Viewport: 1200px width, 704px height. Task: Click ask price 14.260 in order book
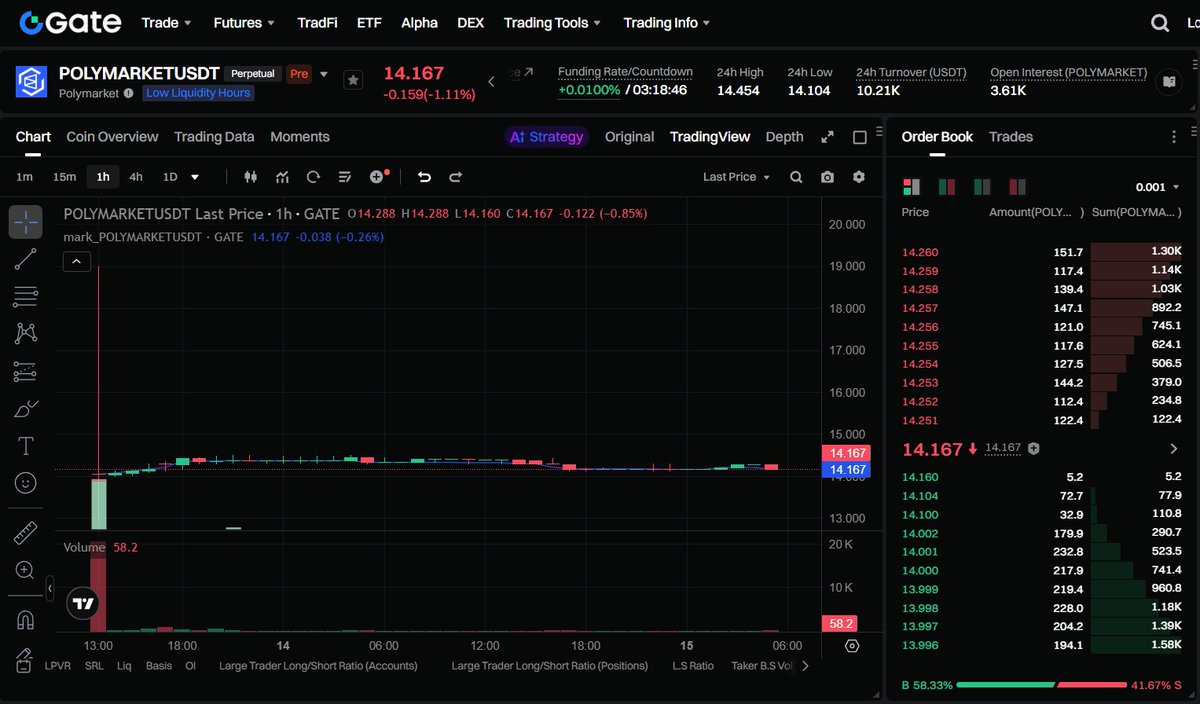[x=920, y=252]
